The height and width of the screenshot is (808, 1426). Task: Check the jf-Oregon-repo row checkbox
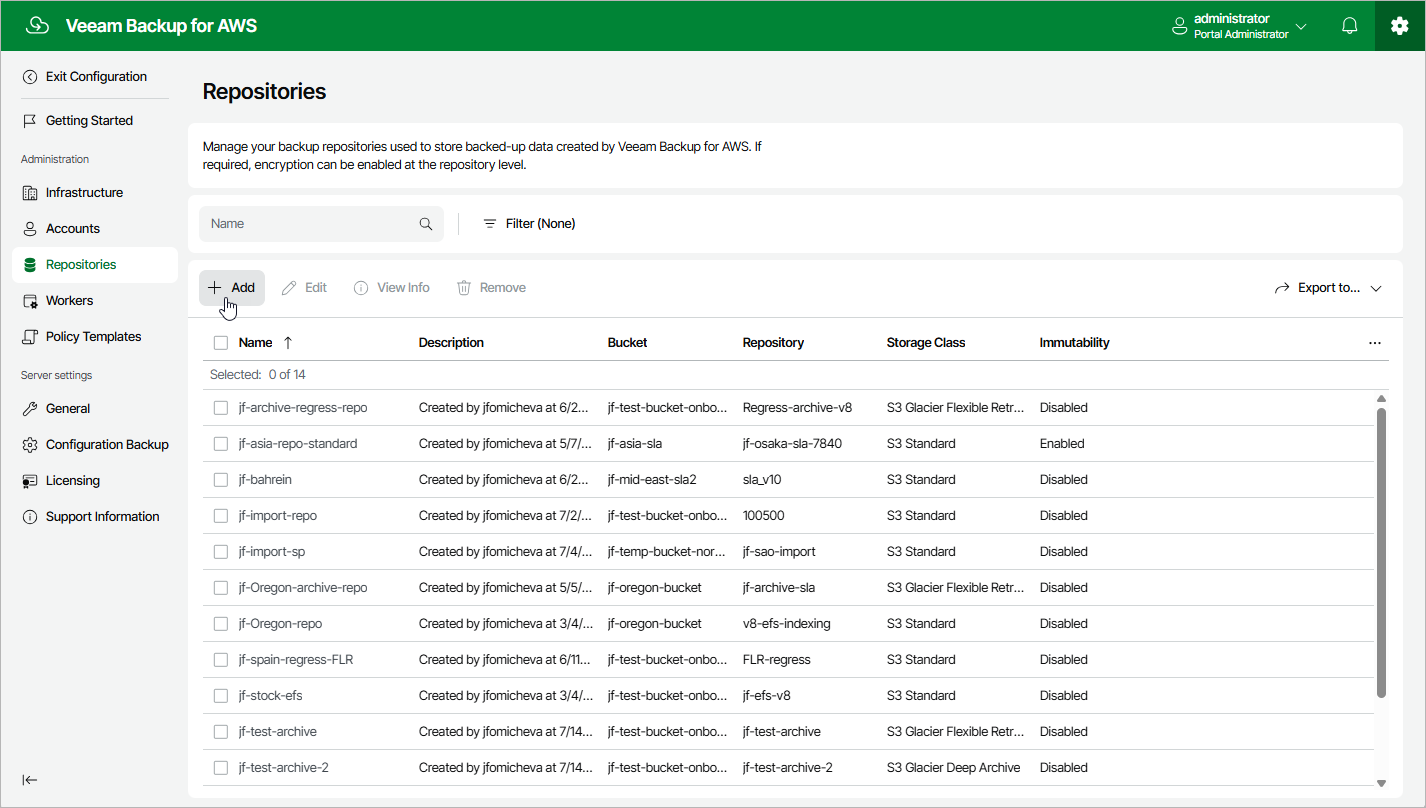click(221, 624)
